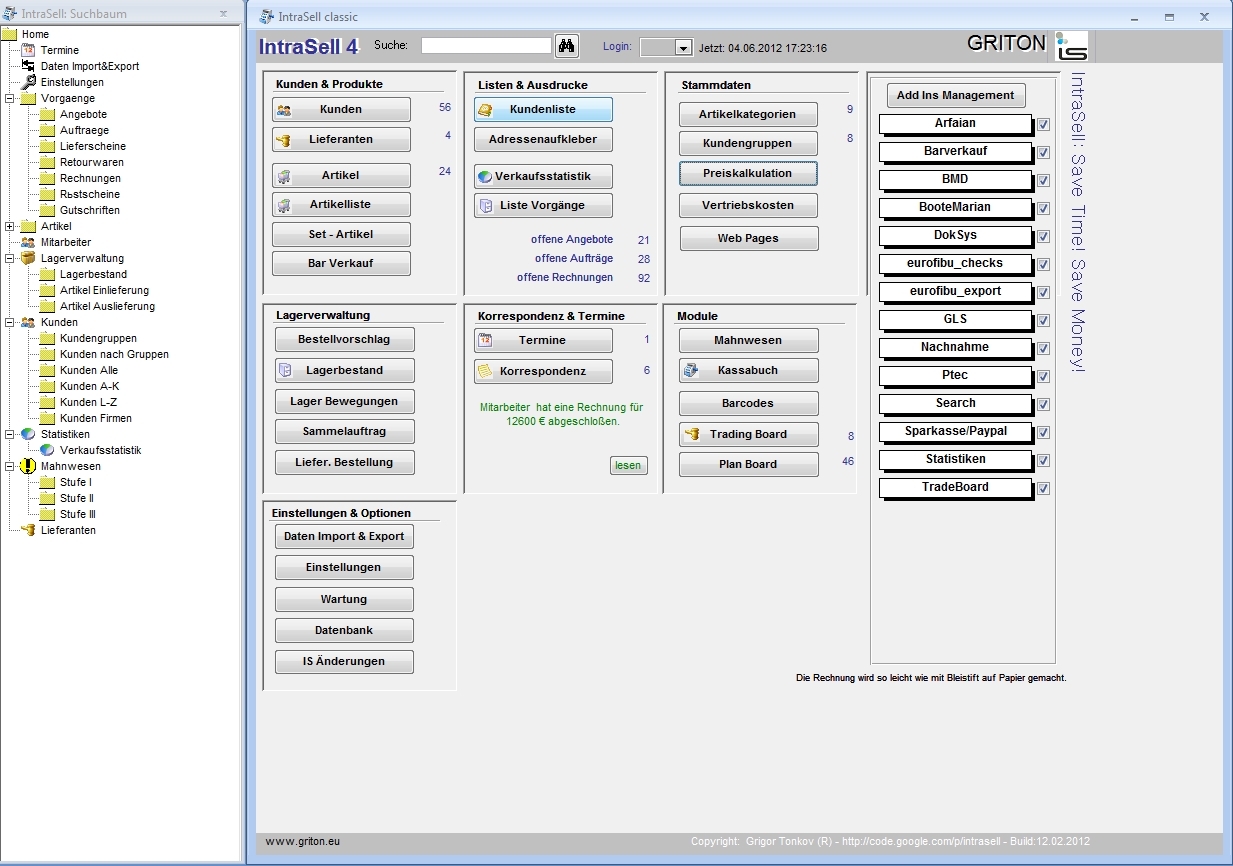Click the Lagerbestand folder icon in tree

(x=47, y=274)
